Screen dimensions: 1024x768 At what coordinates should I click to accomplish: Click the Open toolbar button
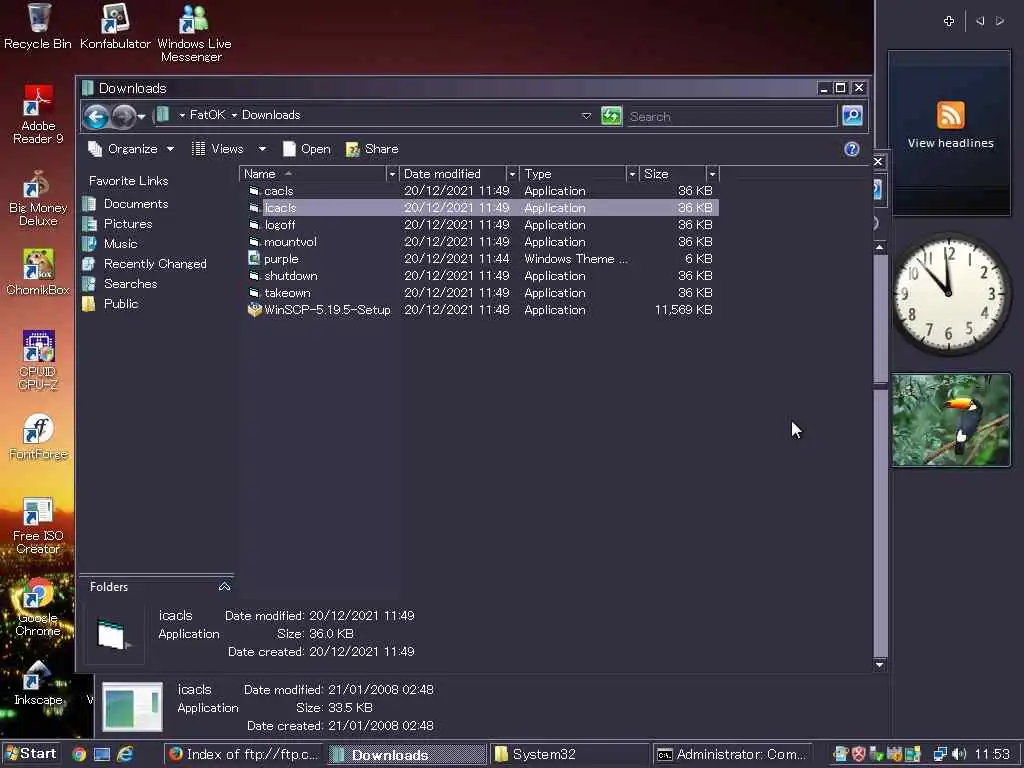tap(306, 149)
